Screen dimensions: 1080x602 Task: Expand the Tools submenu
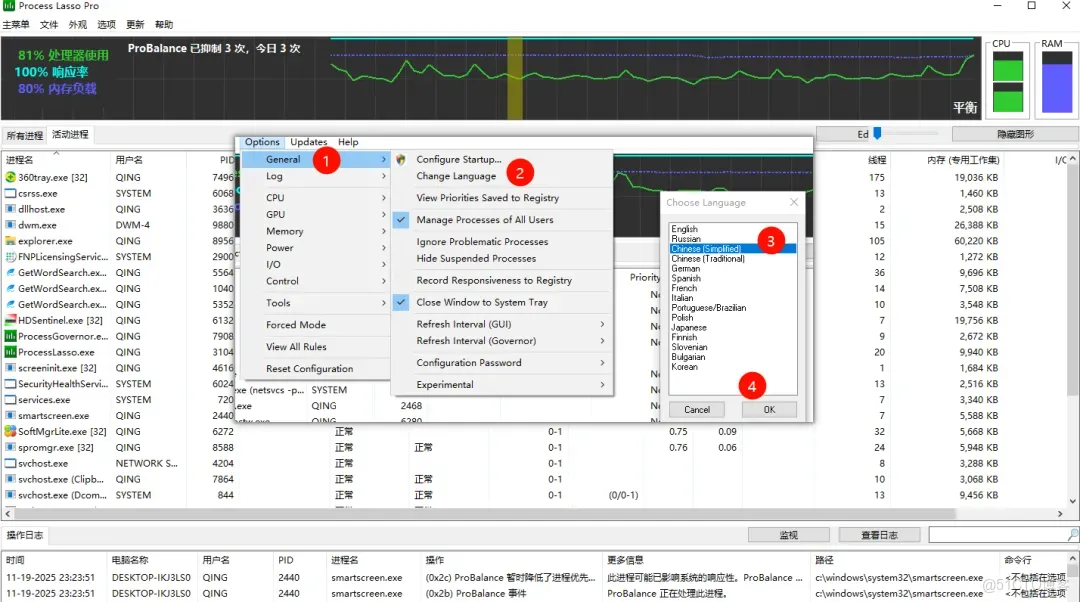pyautogui.click(x=315, y=303)
